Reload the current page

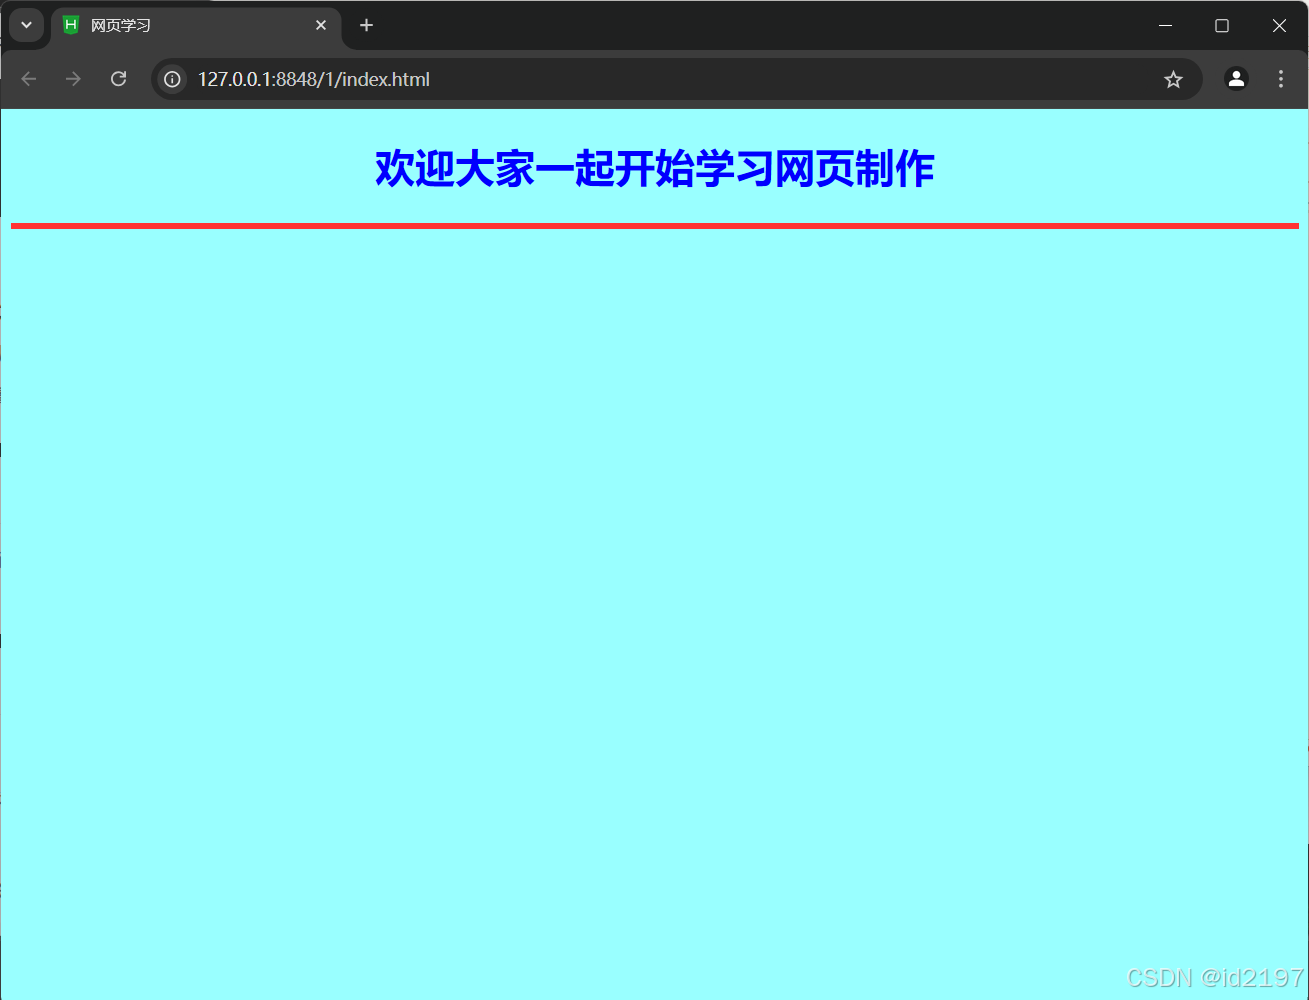click(118, 79)
